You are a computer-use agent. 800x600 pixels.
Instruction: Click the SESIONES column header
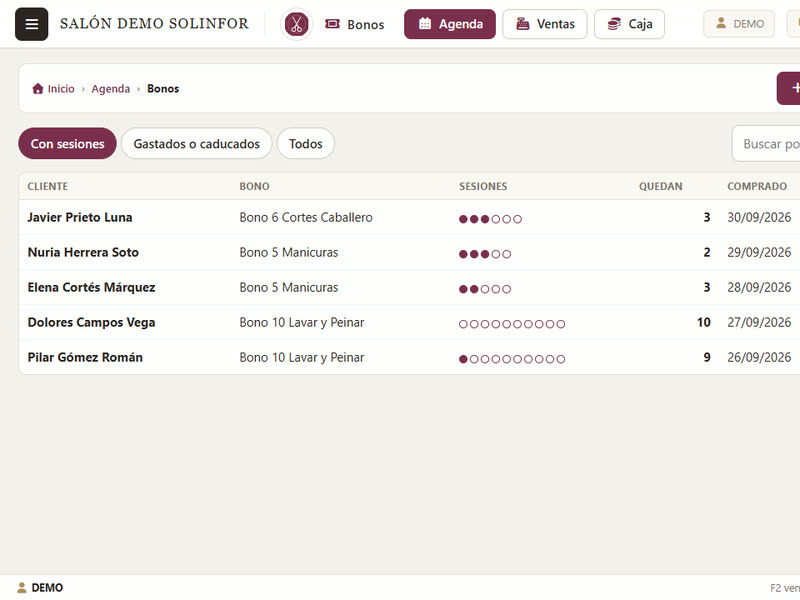(483, 186)
